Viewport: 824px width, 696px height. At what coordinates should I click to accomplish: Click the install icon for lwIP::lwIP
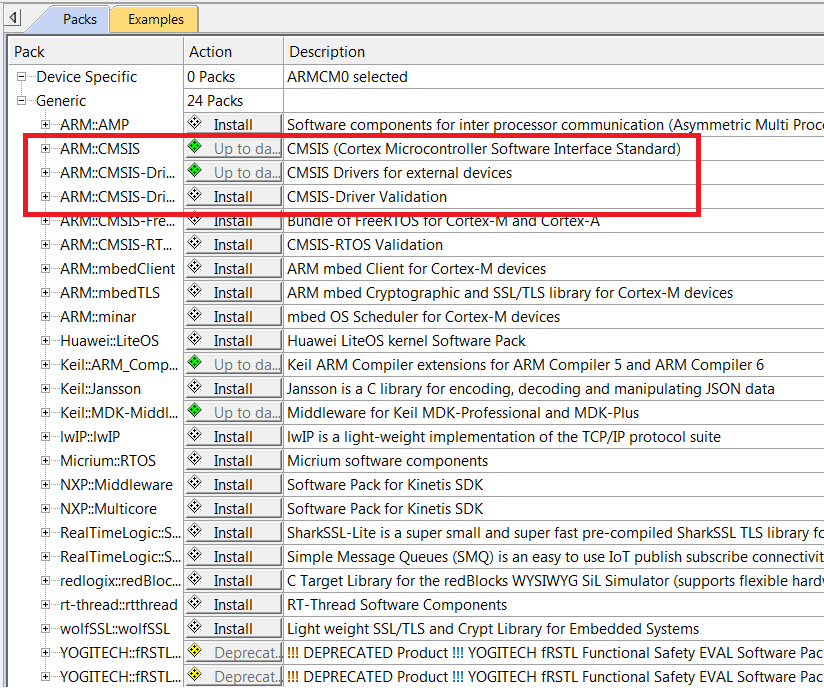tap(196, 436)
